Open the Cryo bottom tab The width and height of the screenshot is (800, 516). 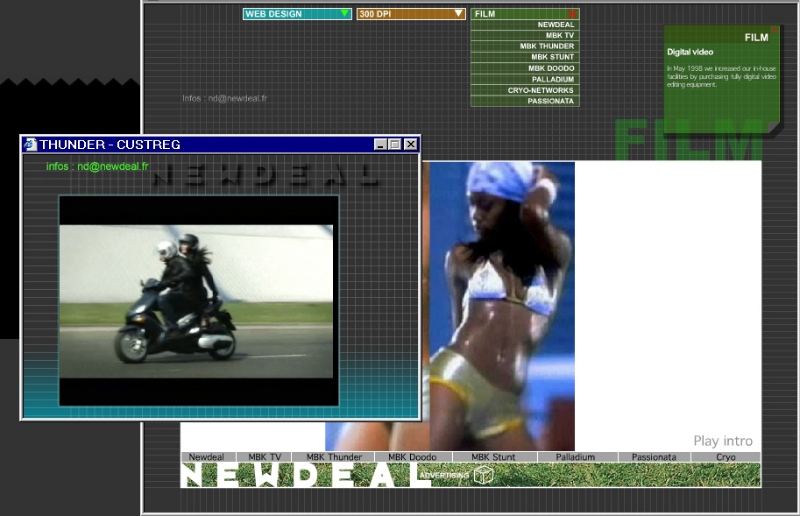(726, 457)
